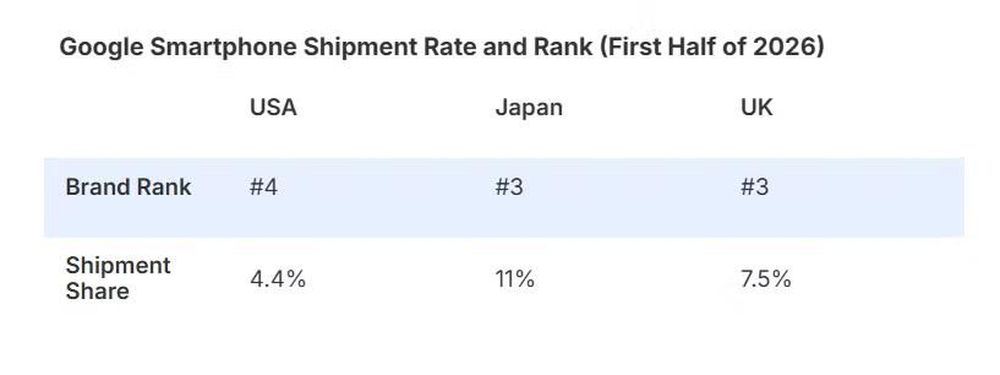Click the word "Share" in row label

click(97, 291)
